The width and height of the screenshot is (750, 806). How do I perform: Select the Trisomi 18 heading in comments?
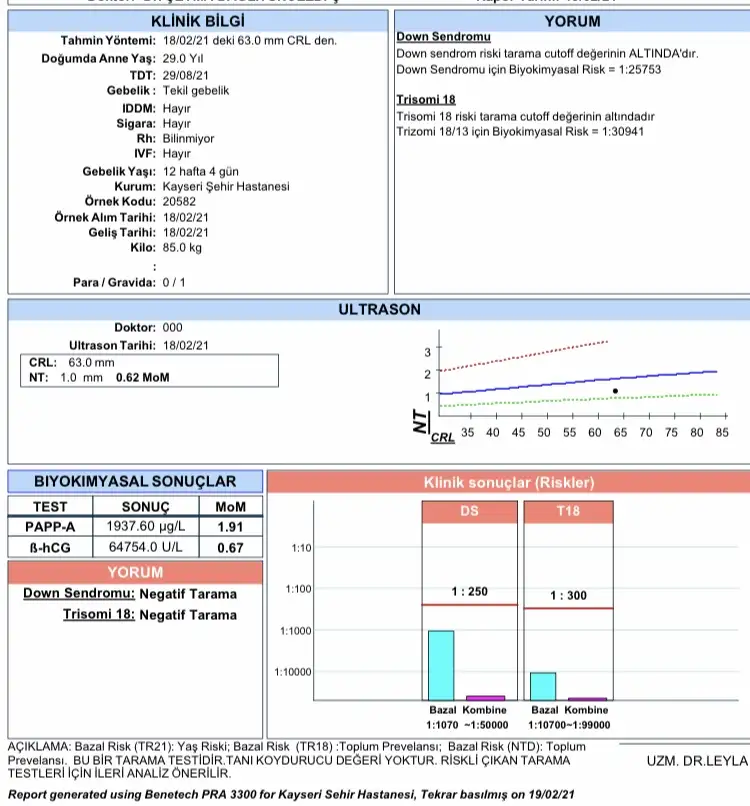(x=426, y=100)
